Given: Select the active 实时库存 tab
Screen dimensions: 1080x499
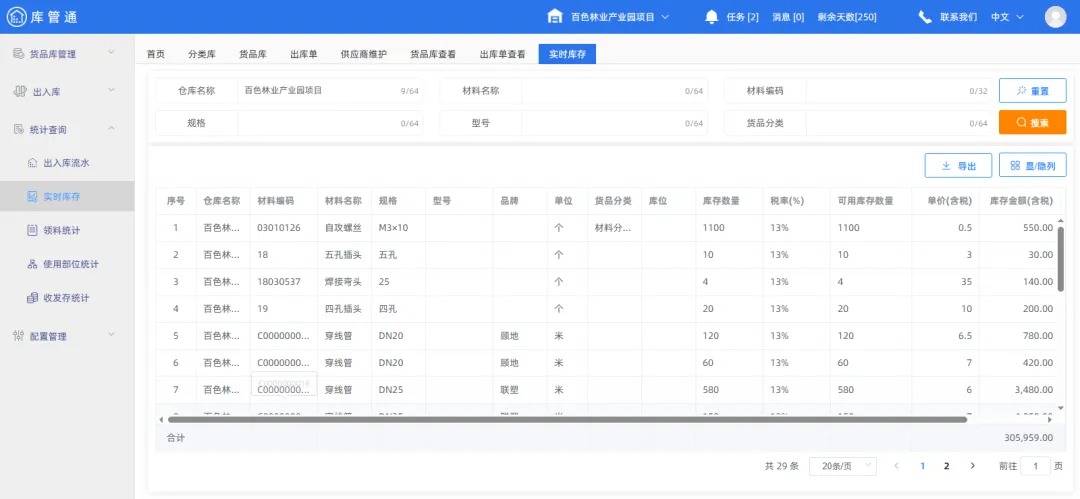Looking at the screenshot, I should pyautogui.click(x=567, y=54).
